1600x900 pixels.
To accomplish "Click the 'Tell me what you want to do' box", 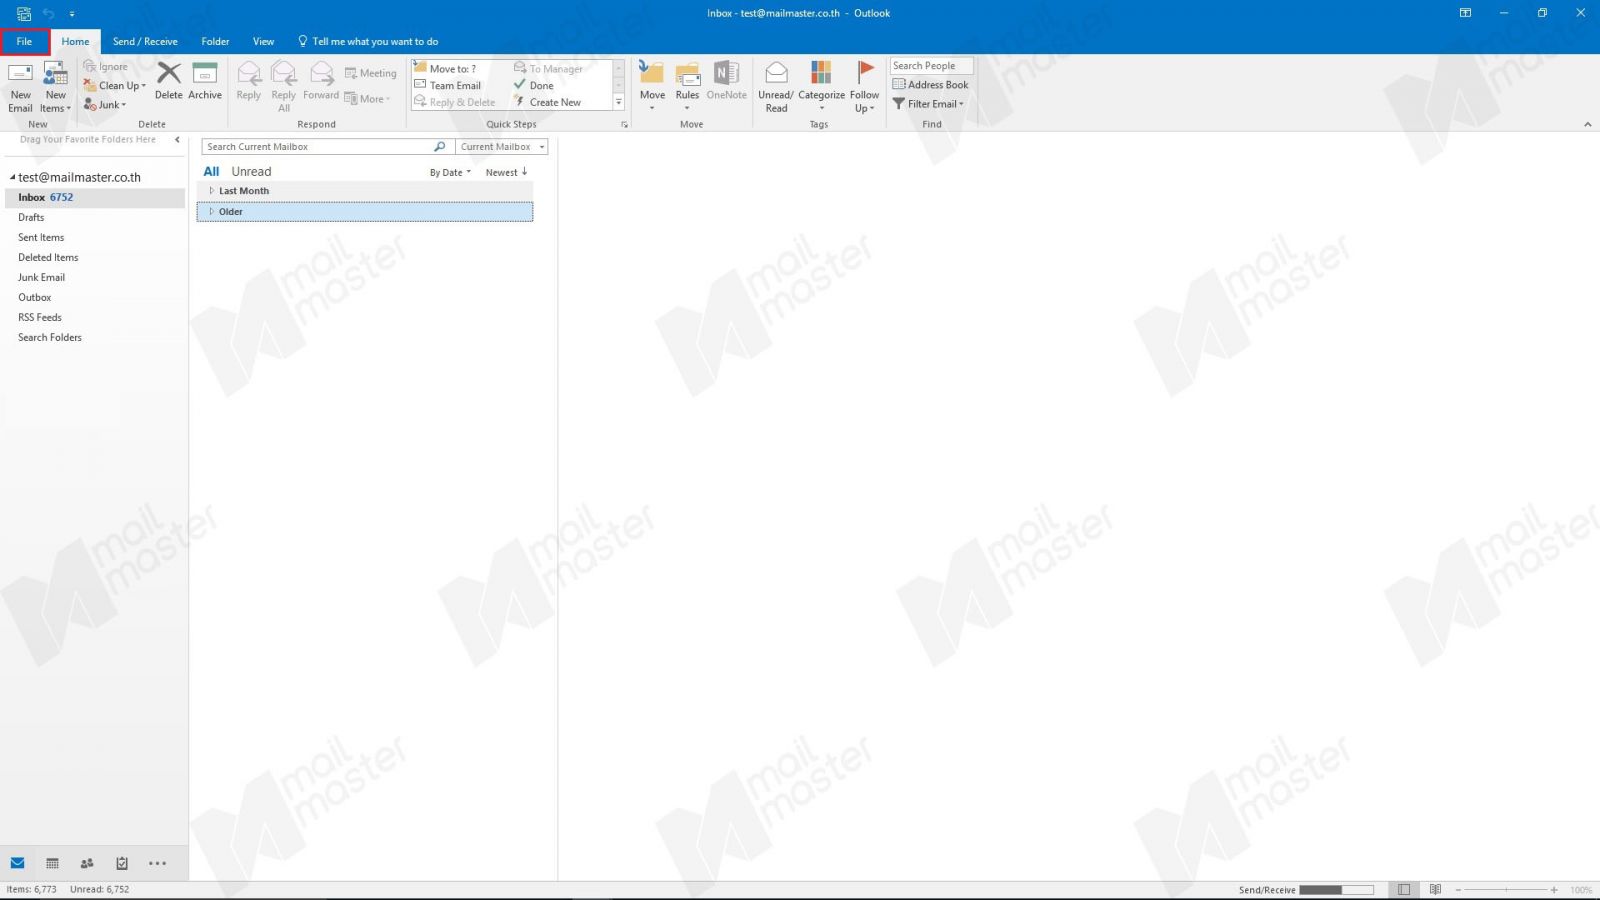I will (368, 42).
